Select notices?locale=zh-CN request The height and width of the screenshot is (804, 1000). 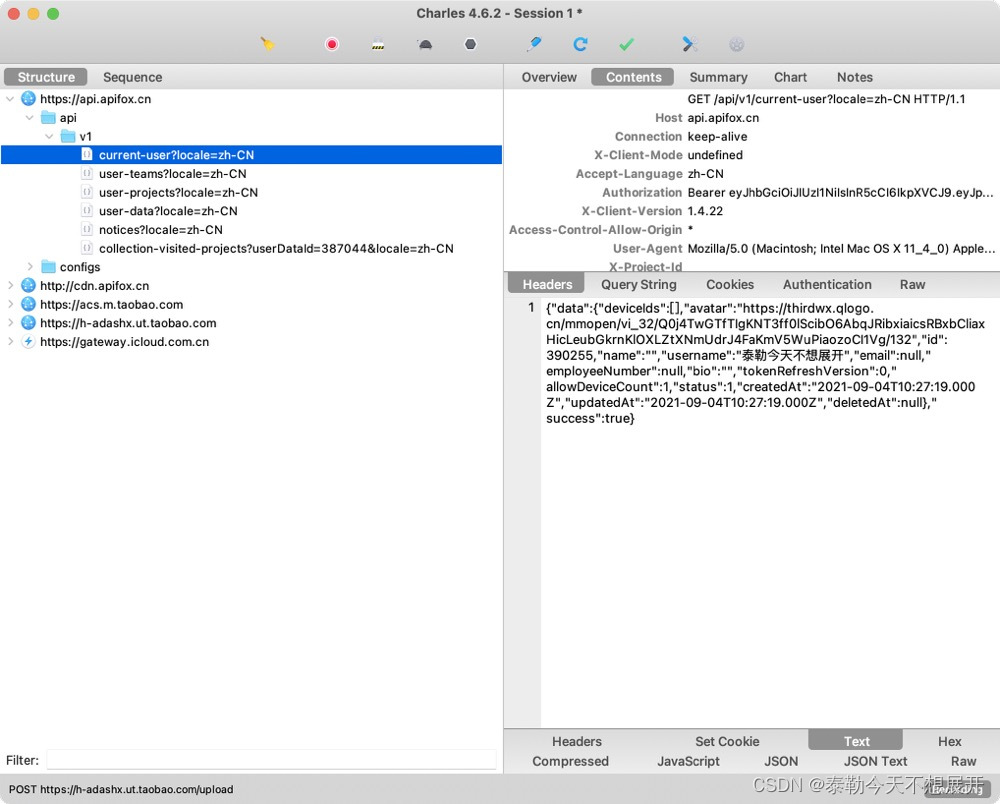pyautogui.click(x=161, y=230)
